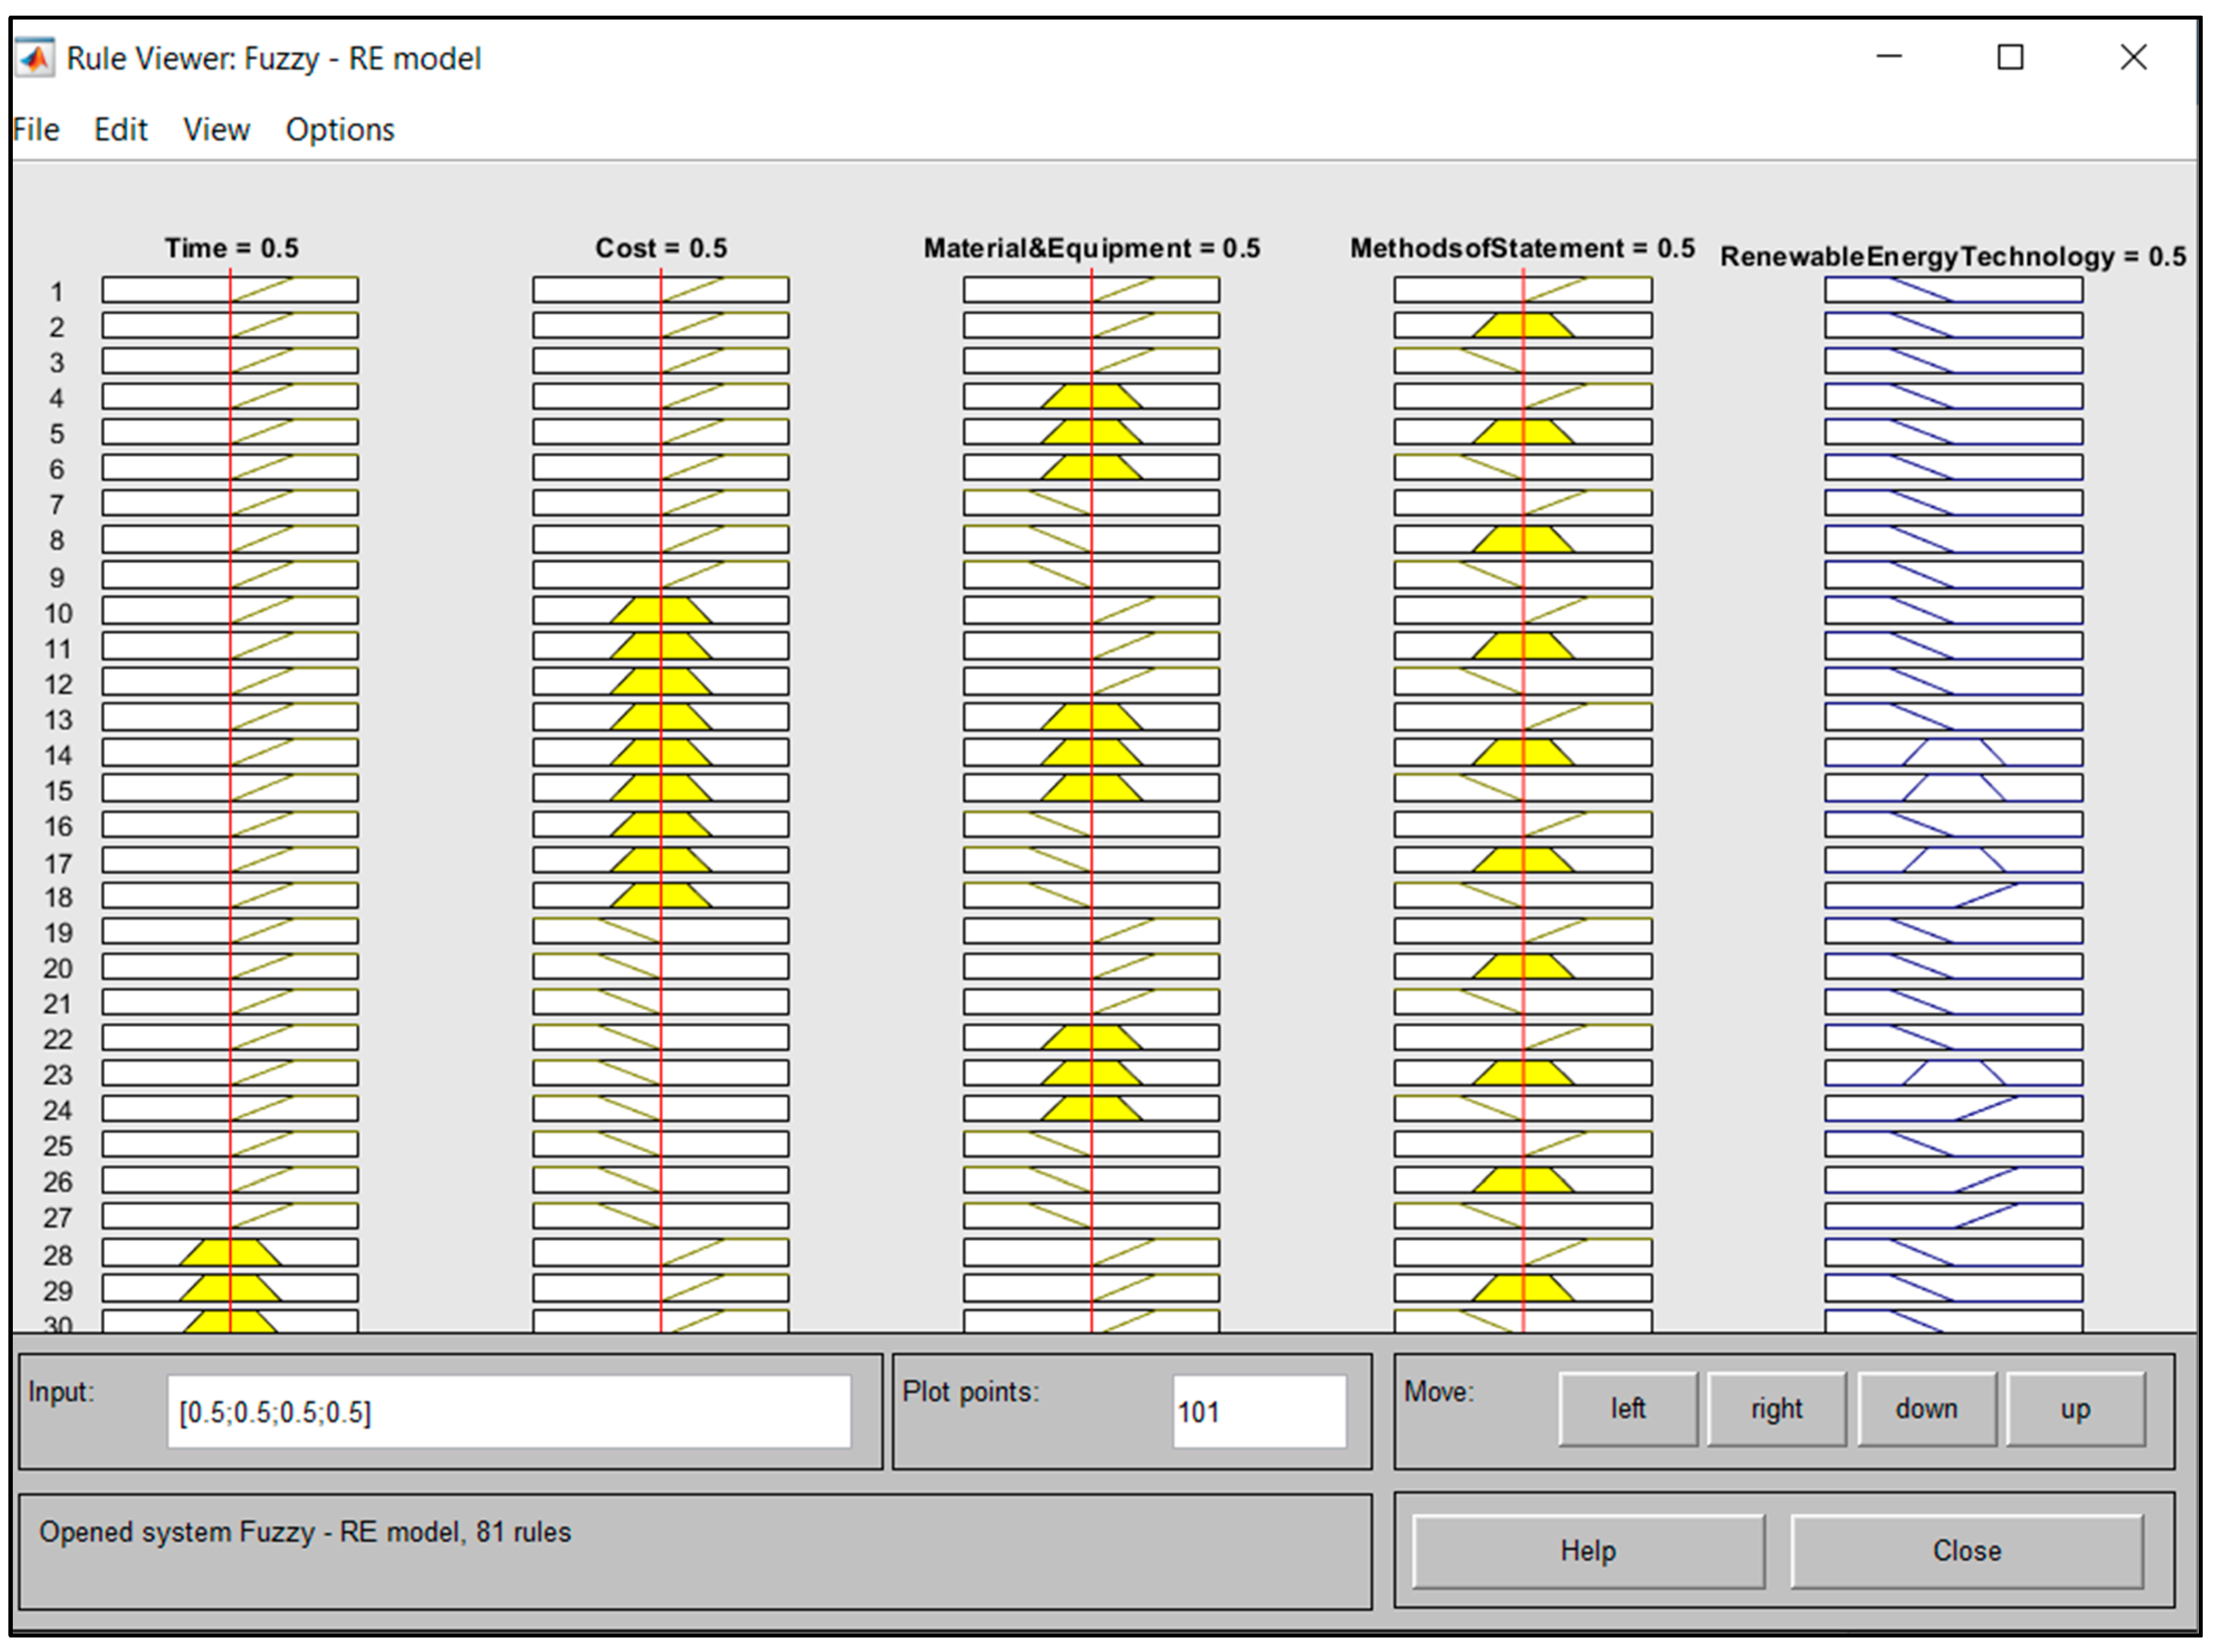Click the Input values text field
Viewport: 2215px width, 1652px height.
(508, 1412)
